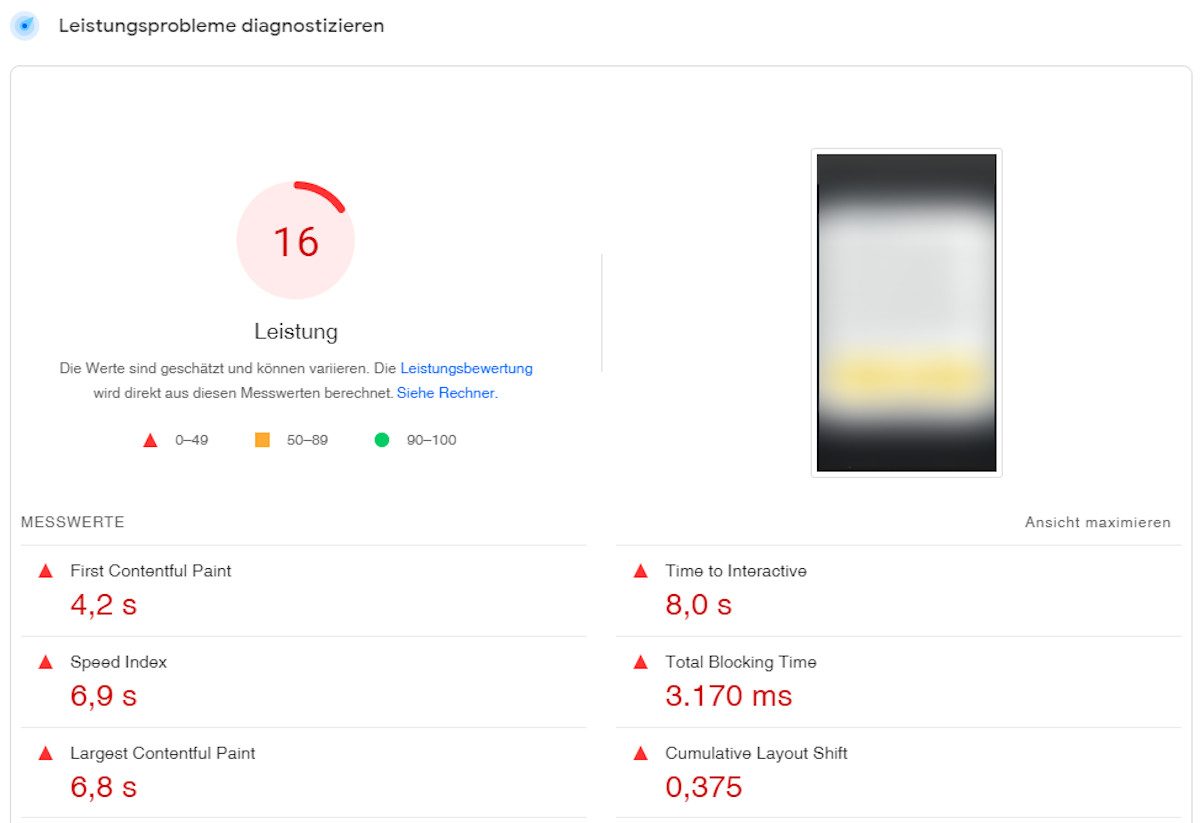Click the Cumulative Layout Shift value 0,375

(x=704, y=787)
